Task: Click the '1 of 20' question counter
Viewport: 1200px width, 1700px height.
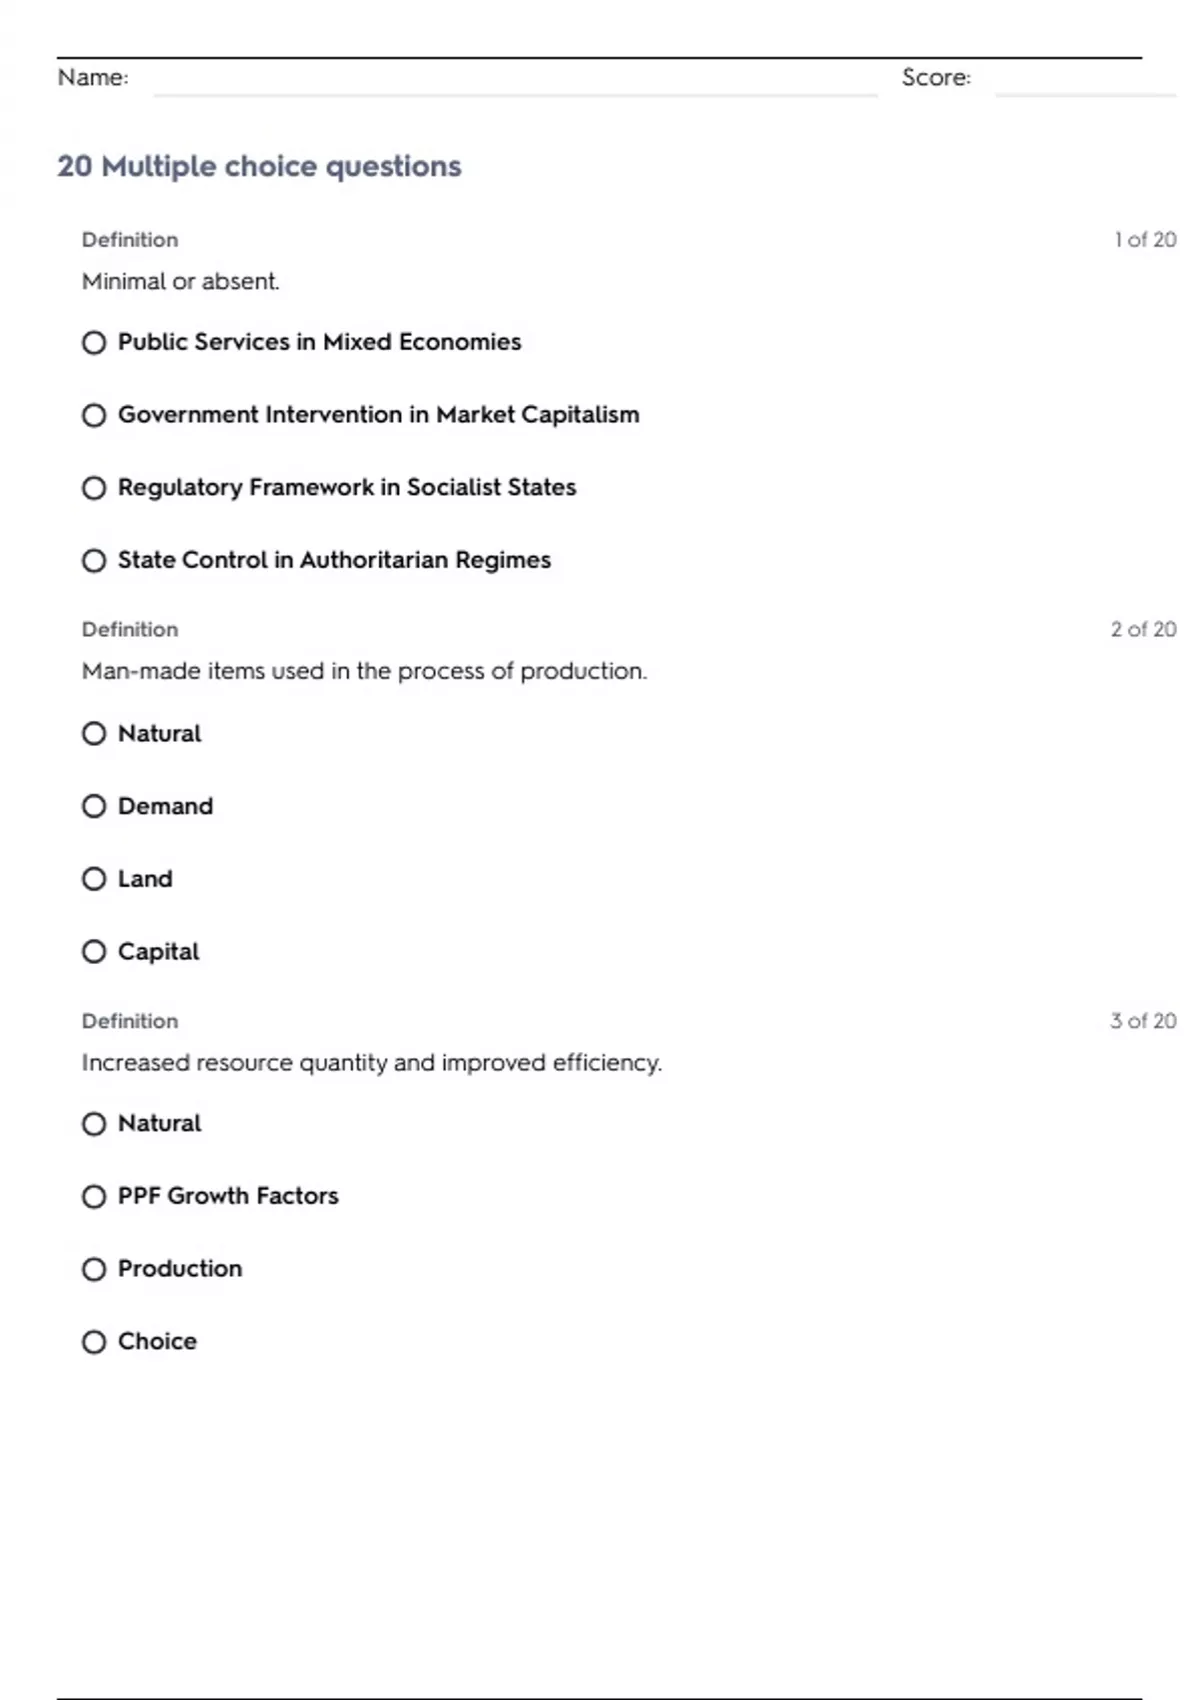Action: (x=1145, y=240)
